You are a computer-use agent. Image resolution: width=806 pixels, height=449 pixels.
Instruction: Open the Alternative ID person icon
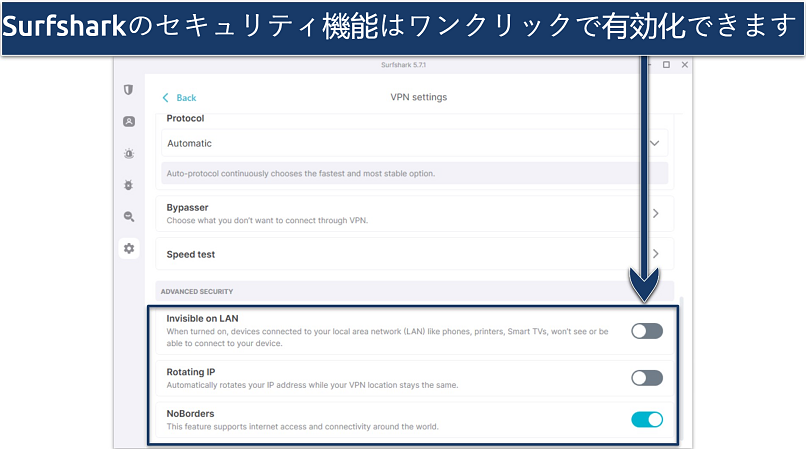tap(128, 121)
